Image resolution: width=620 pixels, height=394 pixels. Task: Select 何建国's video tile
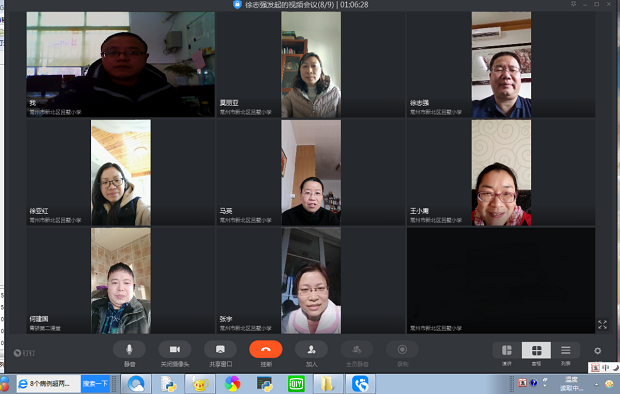point(121,280)
